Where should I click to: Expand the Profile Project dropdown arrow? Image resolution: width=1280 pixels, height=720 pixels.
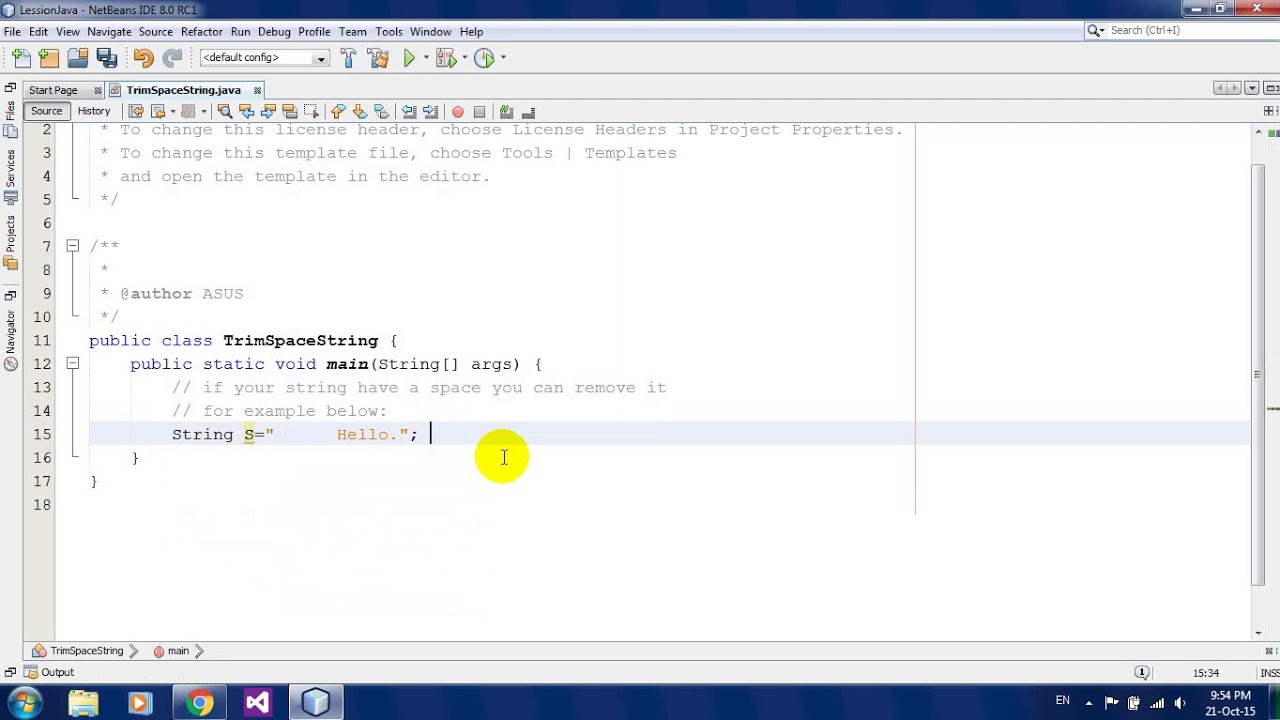(502, 58)
